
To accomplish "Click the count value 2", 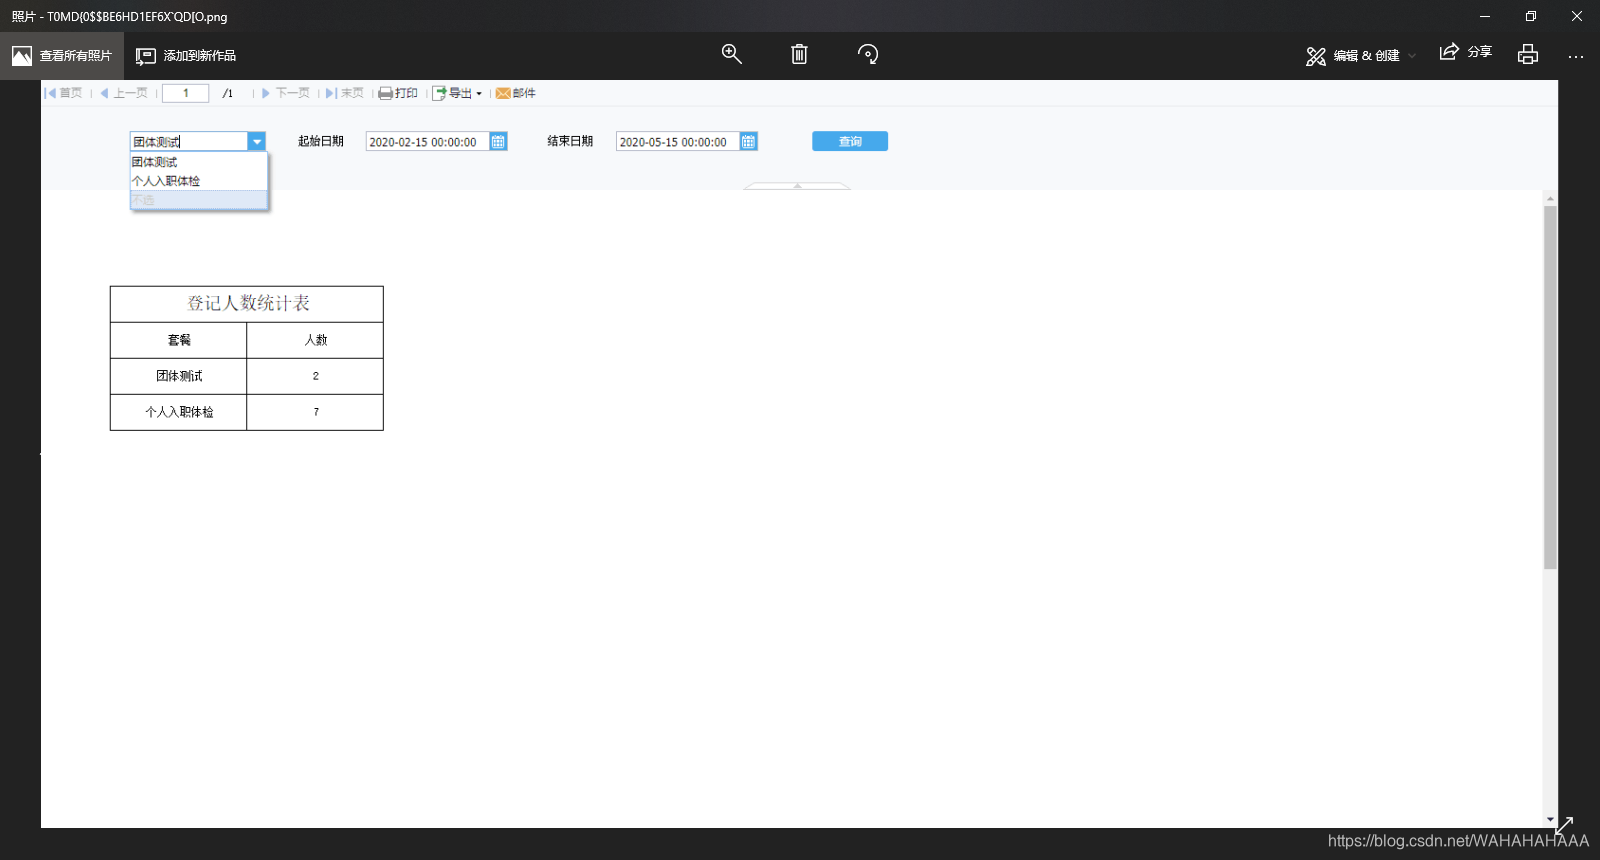I will point(316,376).
